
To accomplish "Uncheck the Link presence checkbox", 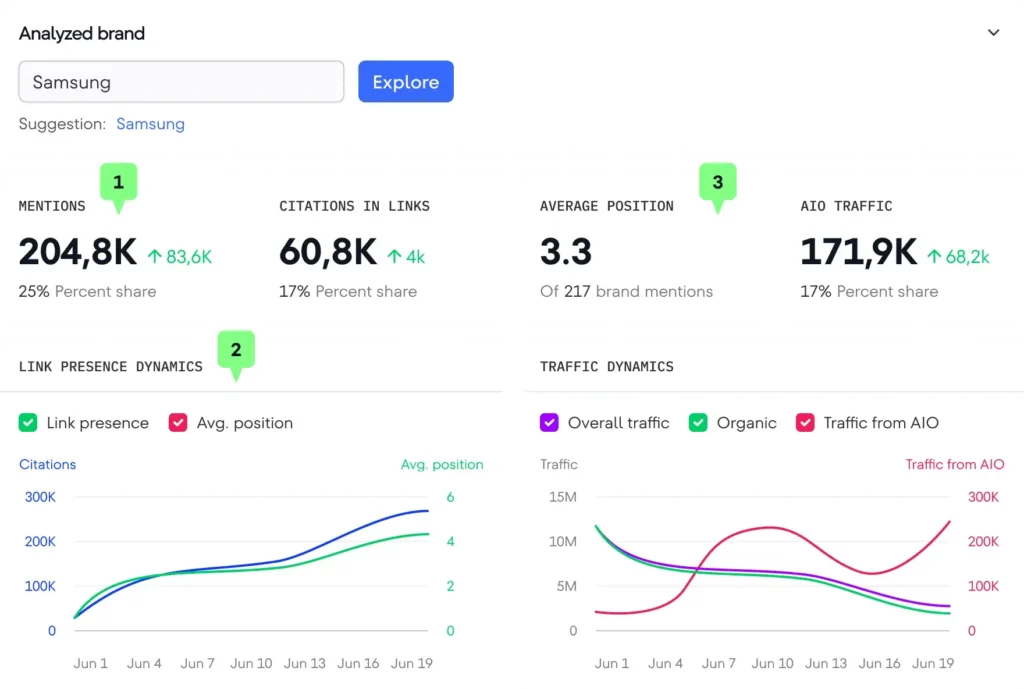I will [28, 423].
